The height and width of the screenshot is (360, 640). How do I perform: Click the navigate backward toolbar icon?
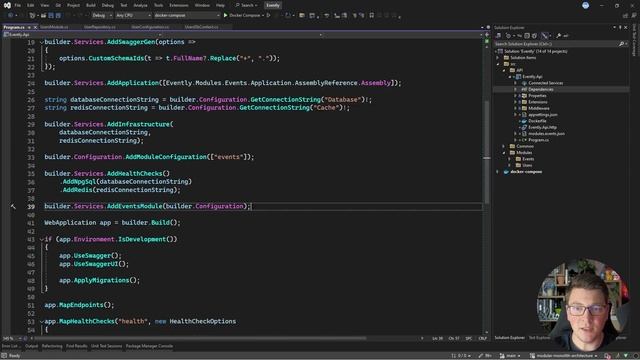[10, 16]
